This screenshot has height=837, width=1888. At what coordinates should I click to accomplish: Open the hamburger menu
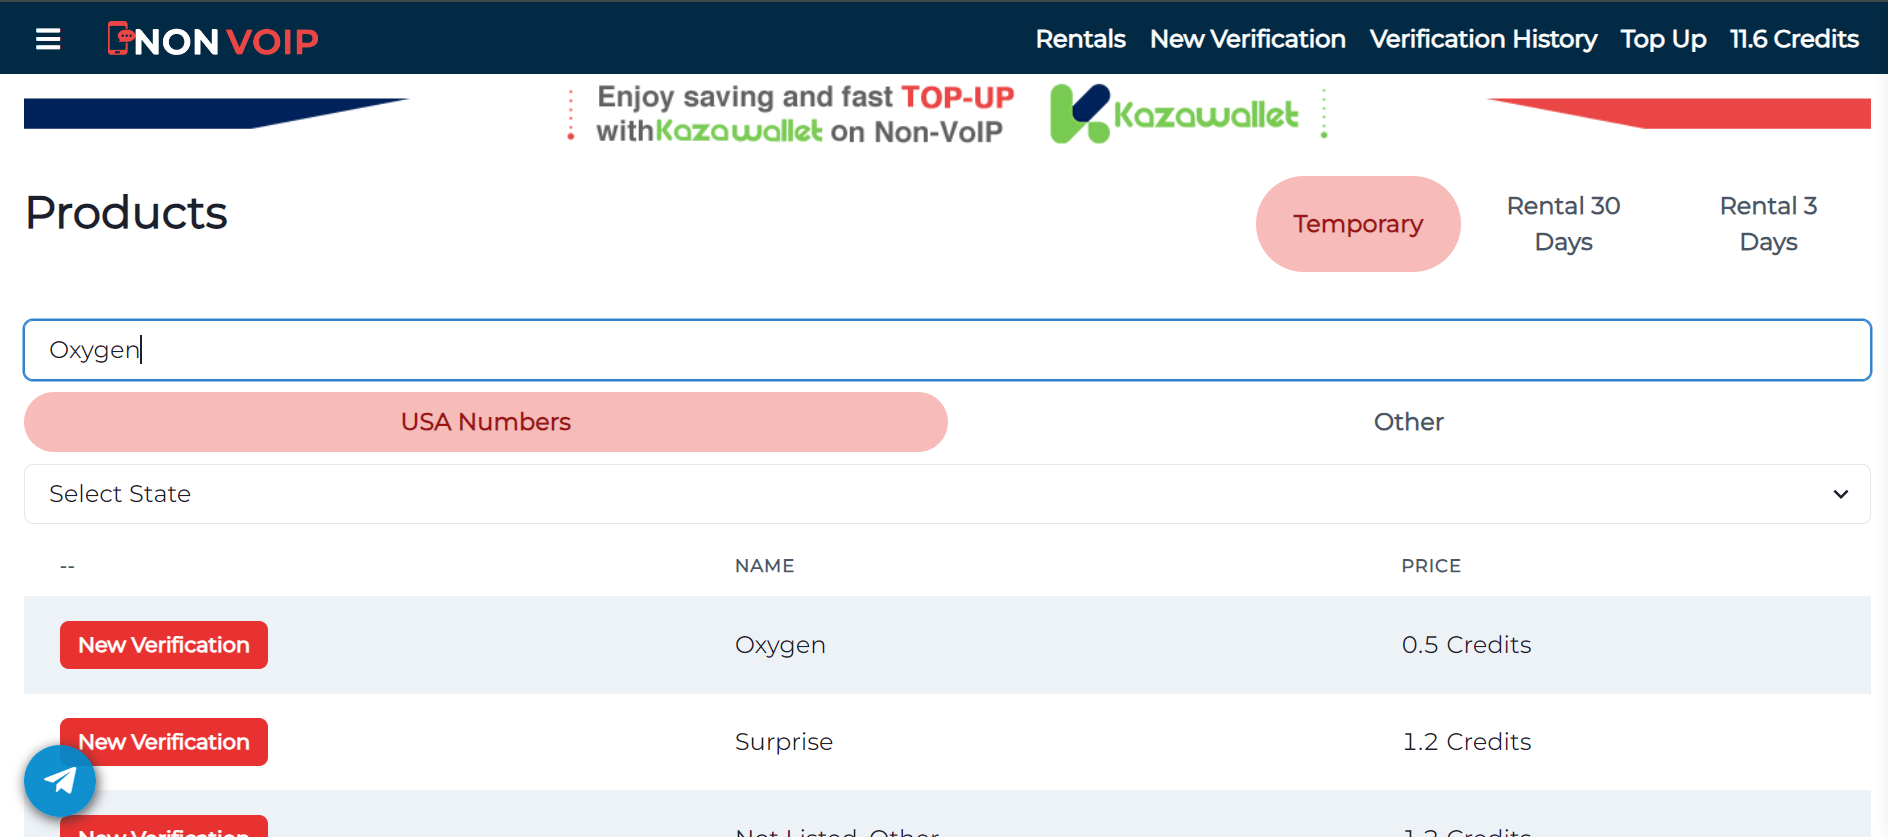[47, 38]
